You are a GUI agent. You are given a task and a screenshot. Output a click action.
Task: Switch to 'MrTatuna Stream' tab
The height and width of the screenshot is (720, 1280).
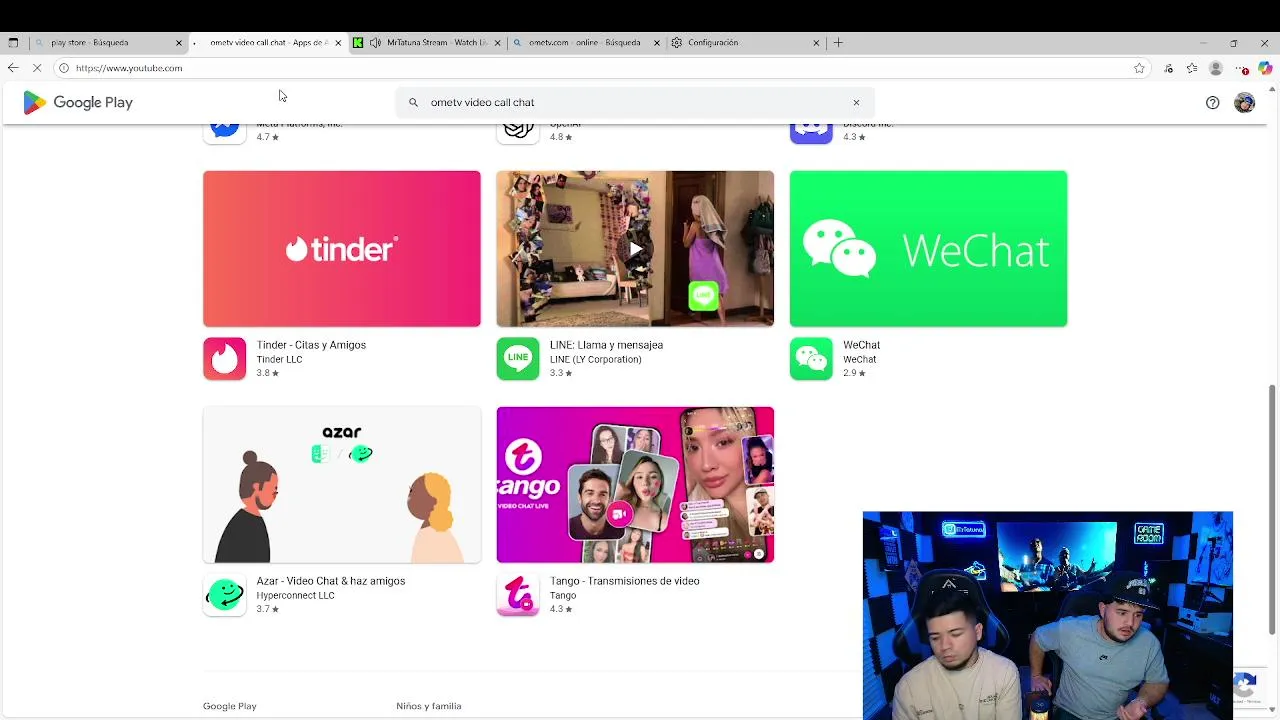(x=427, y=43)
